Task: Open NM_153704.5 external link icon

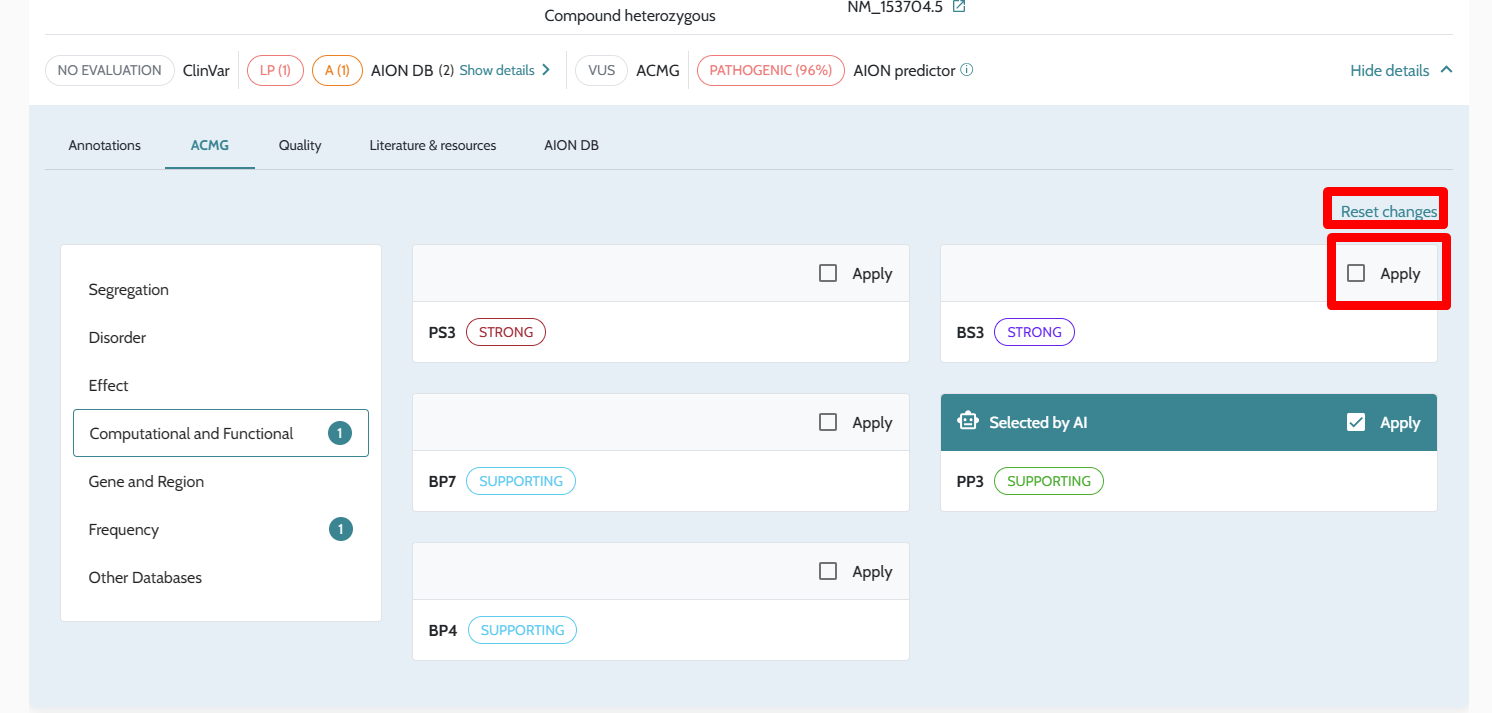Action: tap(959, 7)
